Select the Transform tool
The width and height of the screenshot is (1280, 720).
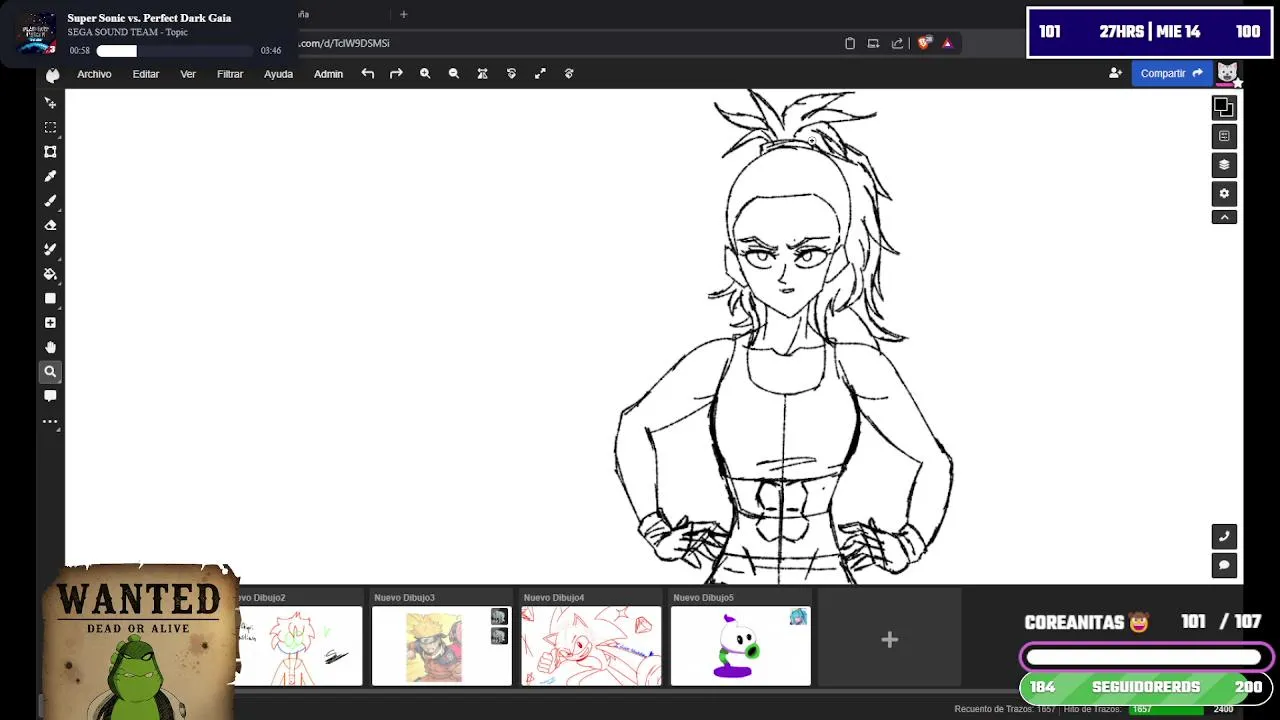pos(50,152)
